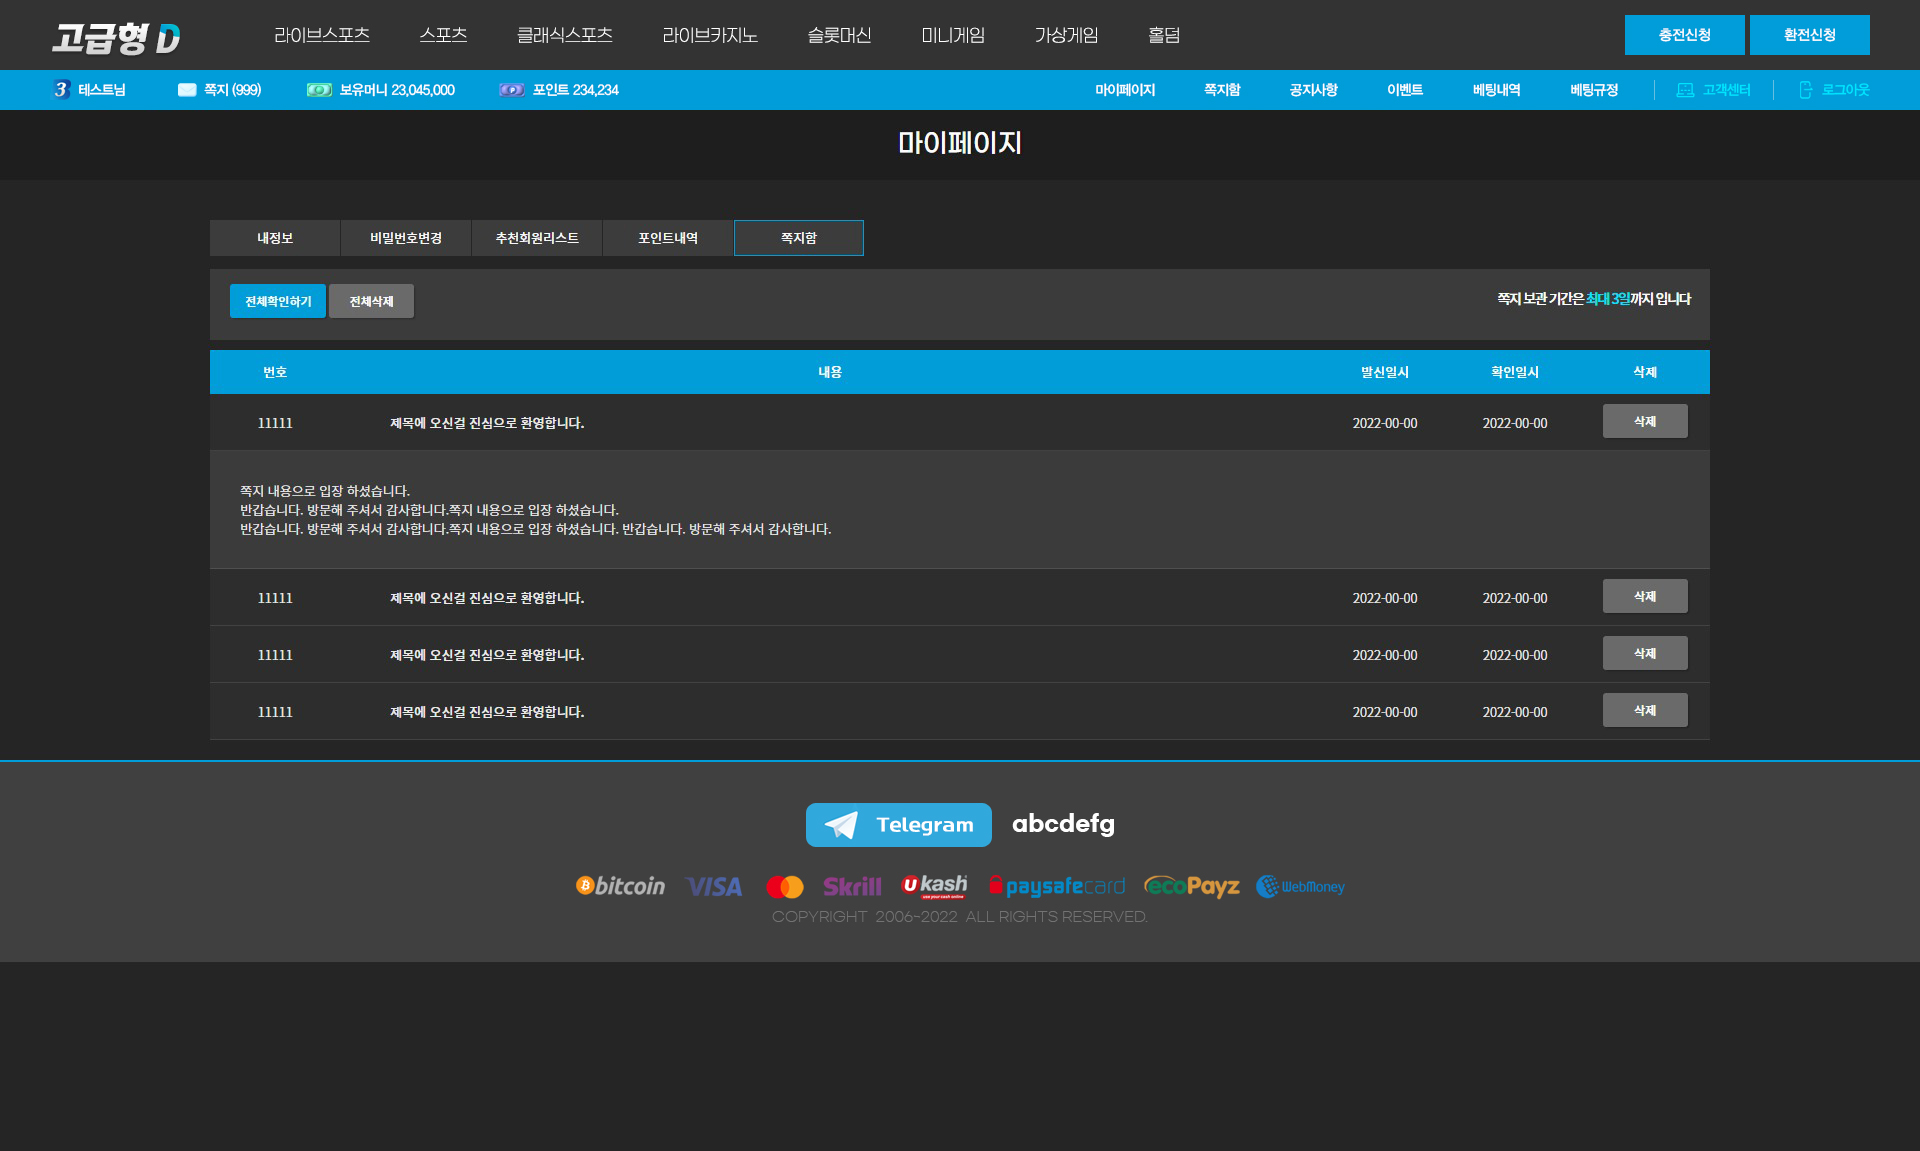Go to 마이페이지 link
Screen dimensions: 1920x1151
pyautogui.click(x=1125, y=90)
